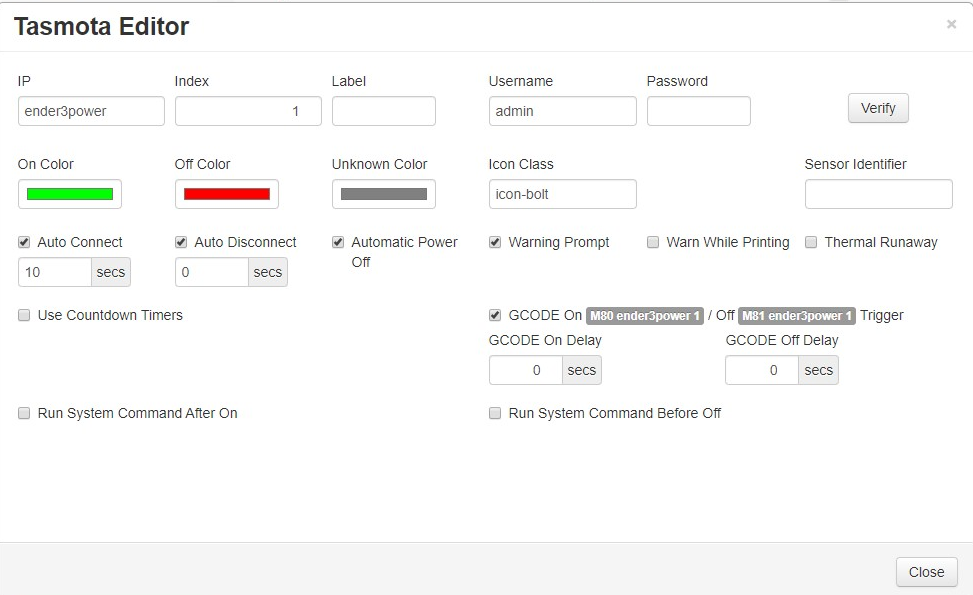
Task: Click the Thermal Runaway label text
Action: point(881,242)
